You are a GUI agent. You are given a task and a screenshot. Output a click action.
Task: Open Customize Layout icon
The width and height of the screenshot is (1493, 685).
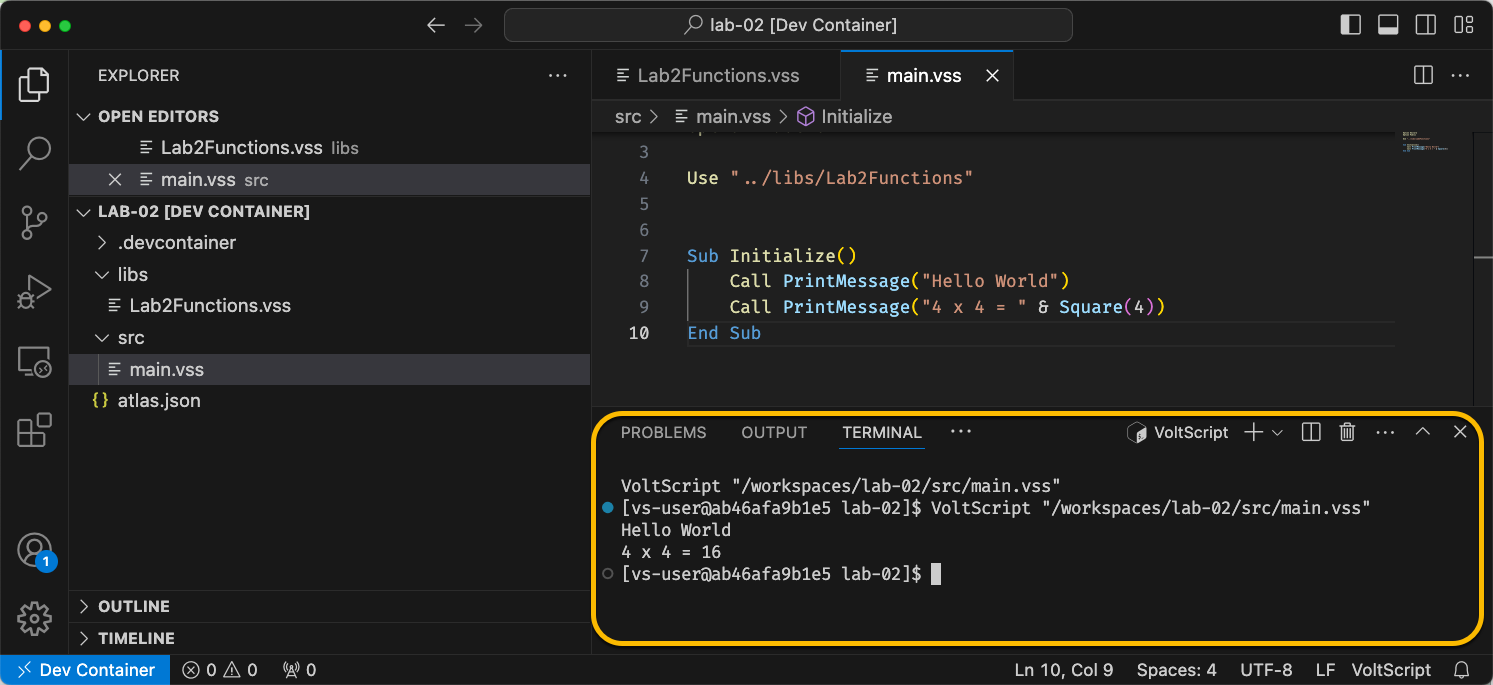click(1464, 25)
